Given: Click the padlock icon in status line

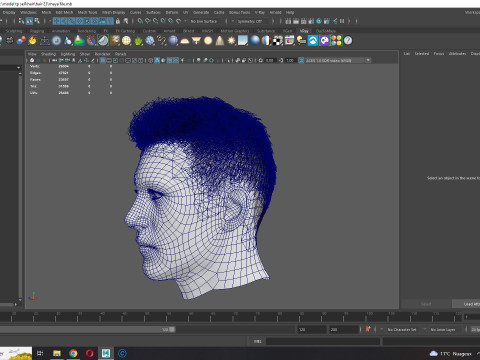Looking at the screenshot, I should point(118,21).
